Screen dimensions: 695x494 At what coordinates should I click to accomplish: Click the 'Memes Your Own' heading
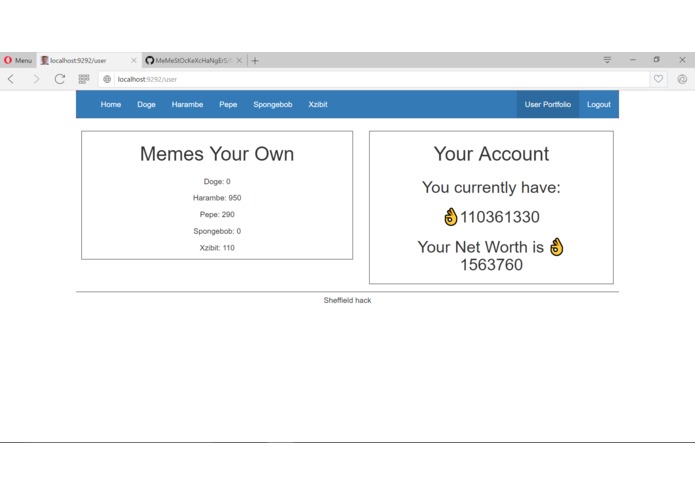click(x=217, y=154)
